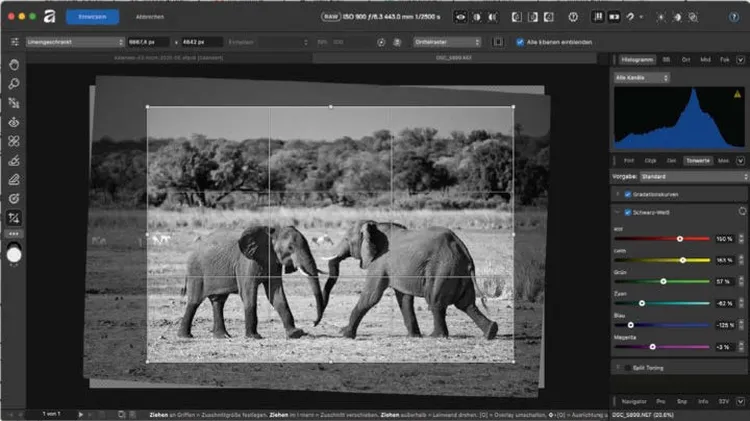The image size is (750, 421).
Task: Uncheck Alle Ebenen einblenden option
Action: (x=520, y=42)
